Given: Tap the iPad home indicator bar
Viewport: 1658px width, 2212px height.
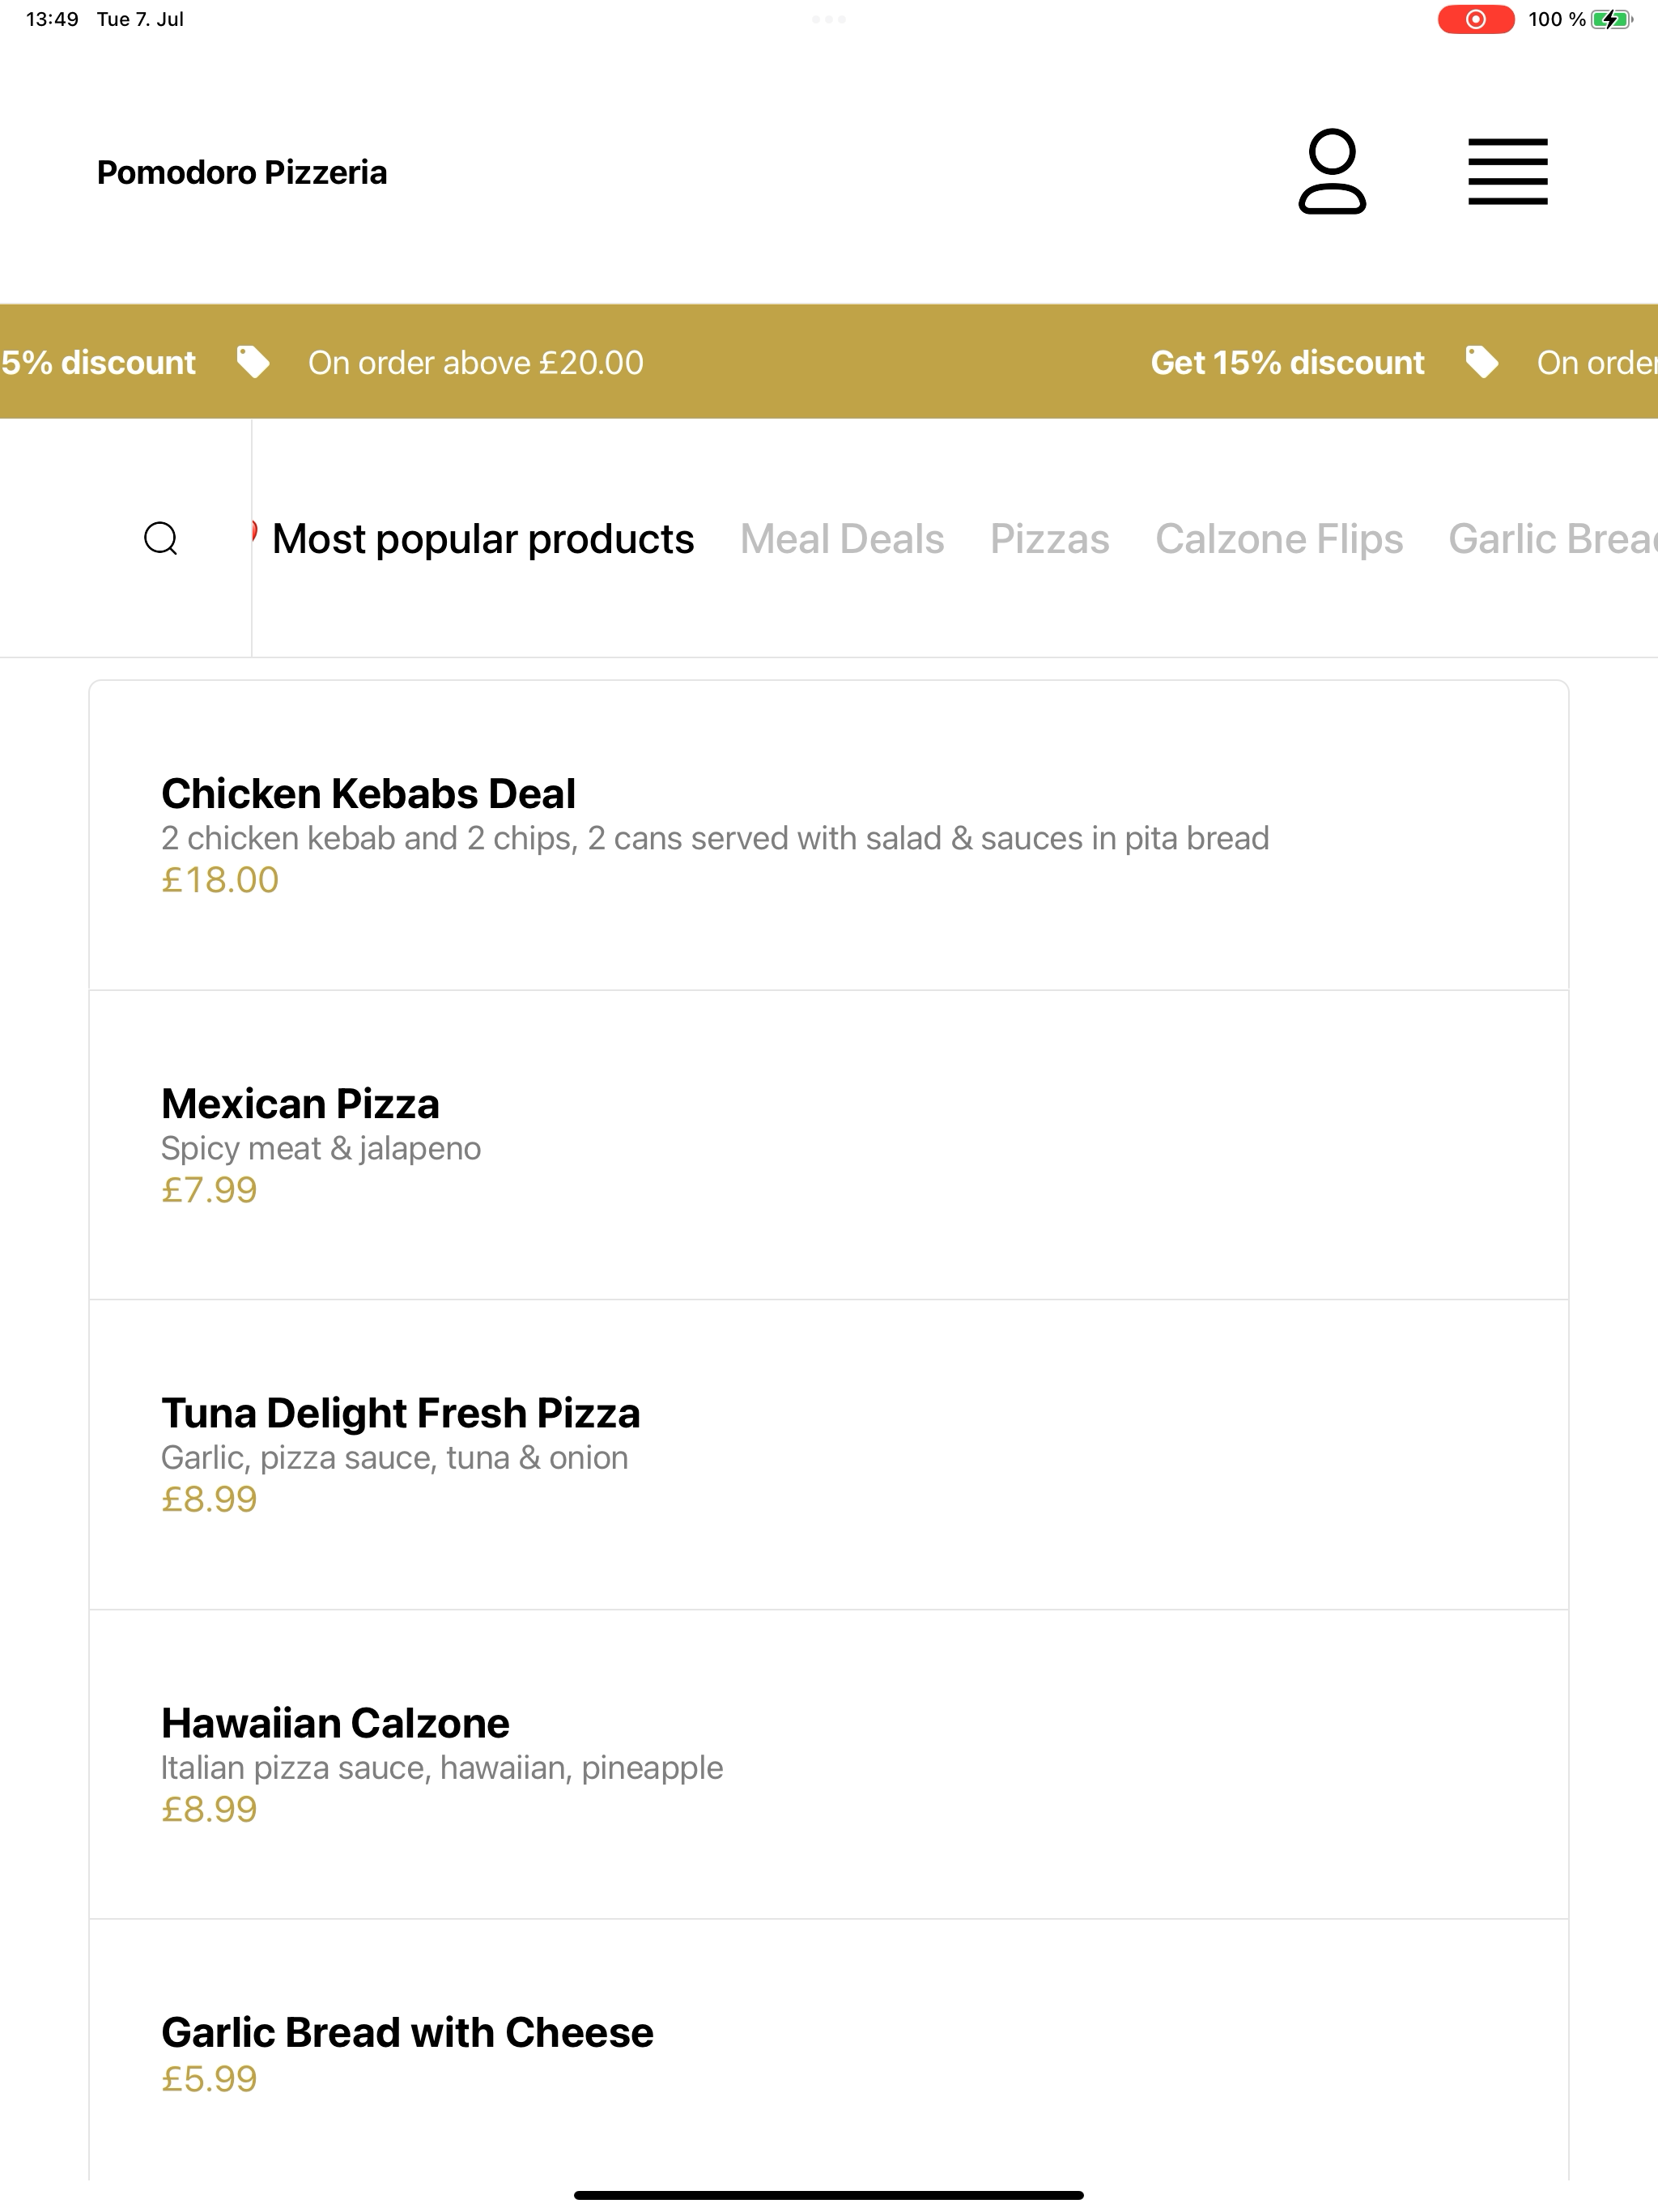Looking at the screenshot, I should (x=829, y=2195).
